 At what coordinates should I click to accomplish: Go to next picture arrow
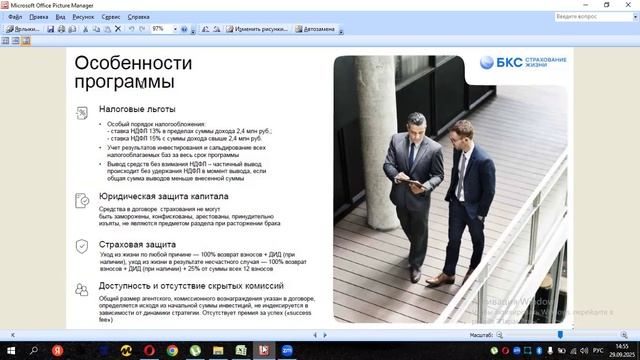325,335
